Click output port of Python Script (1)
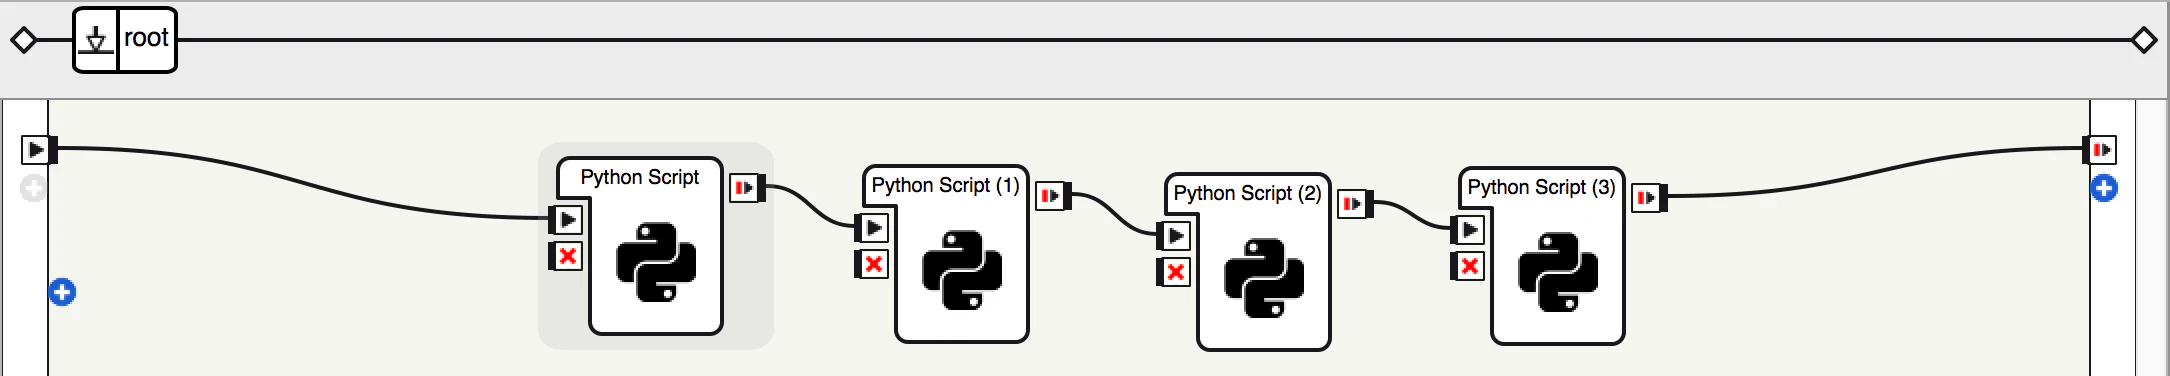This screenshot has height=376, width=2170. coord(1053,195)
